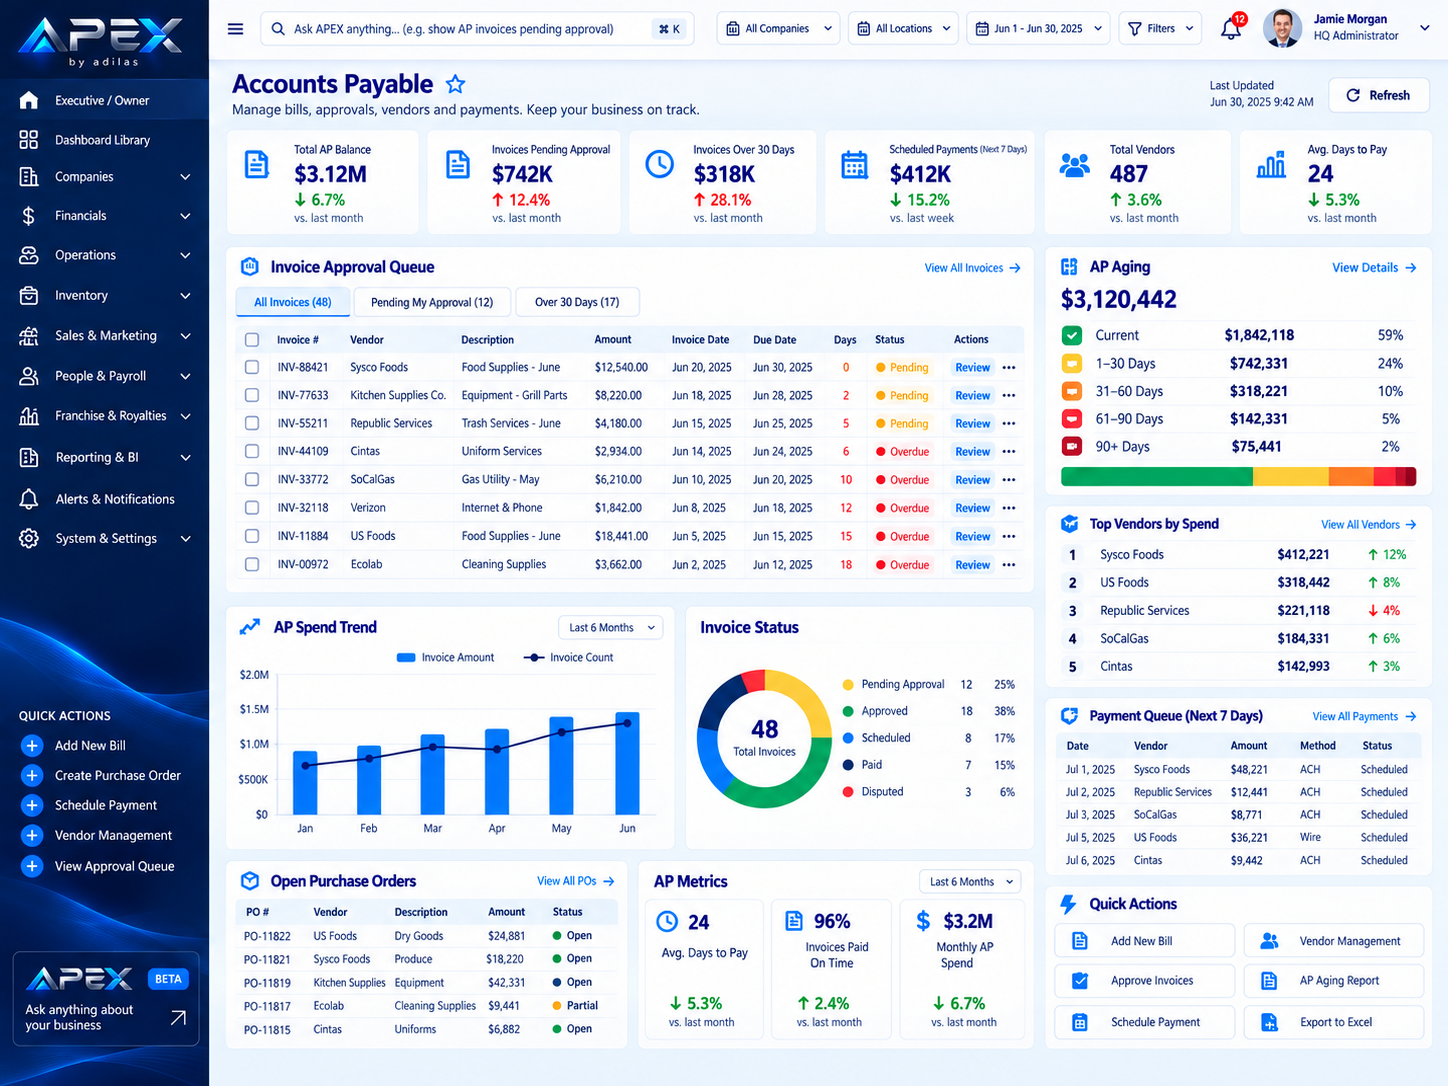Viewport: 1448px width, 1086px height.
Task: Click the search magnifier icon
Action: (x=278, y=29)
